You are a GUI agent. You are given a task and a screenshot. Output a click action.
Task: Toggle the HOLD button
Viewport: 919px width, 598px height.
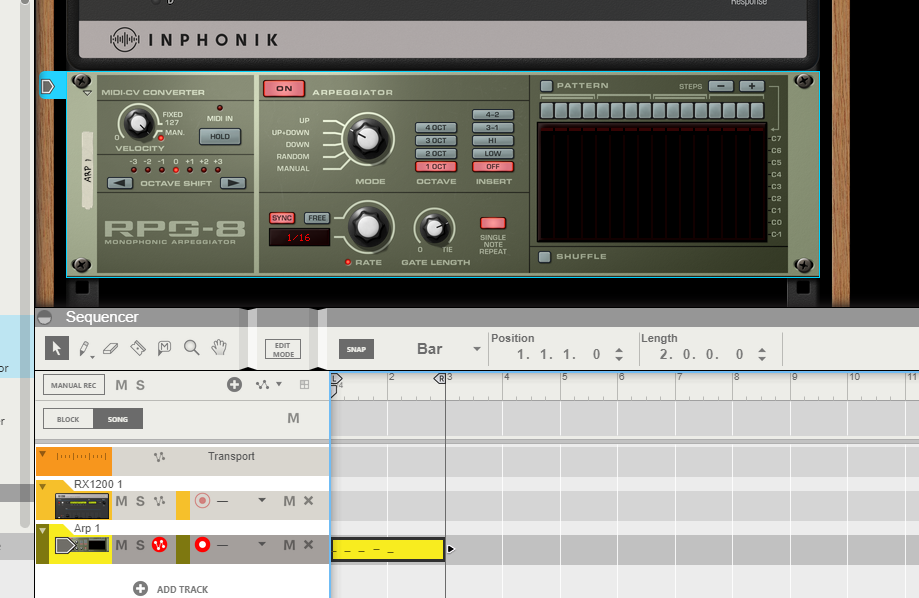pos(220,137)
